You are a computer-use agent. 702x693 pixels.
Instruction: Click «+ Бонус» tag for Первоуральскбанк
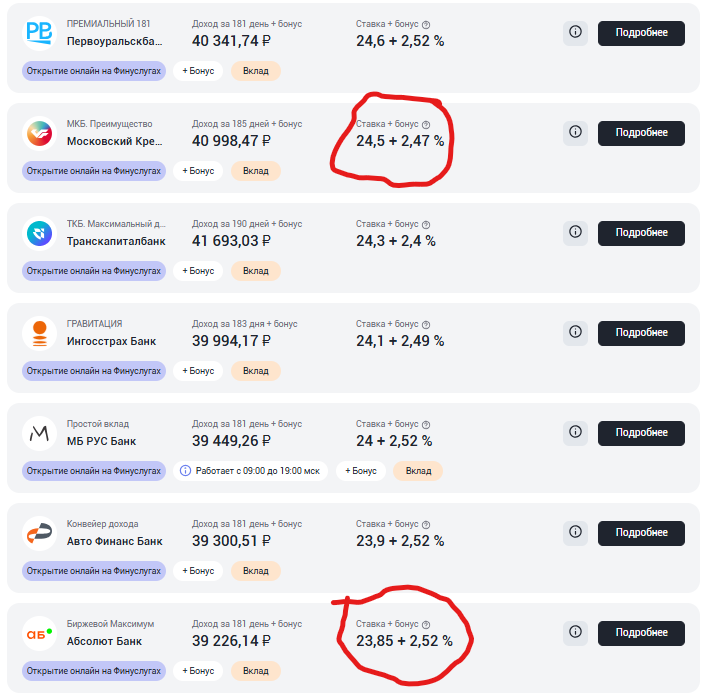[198, 71]
